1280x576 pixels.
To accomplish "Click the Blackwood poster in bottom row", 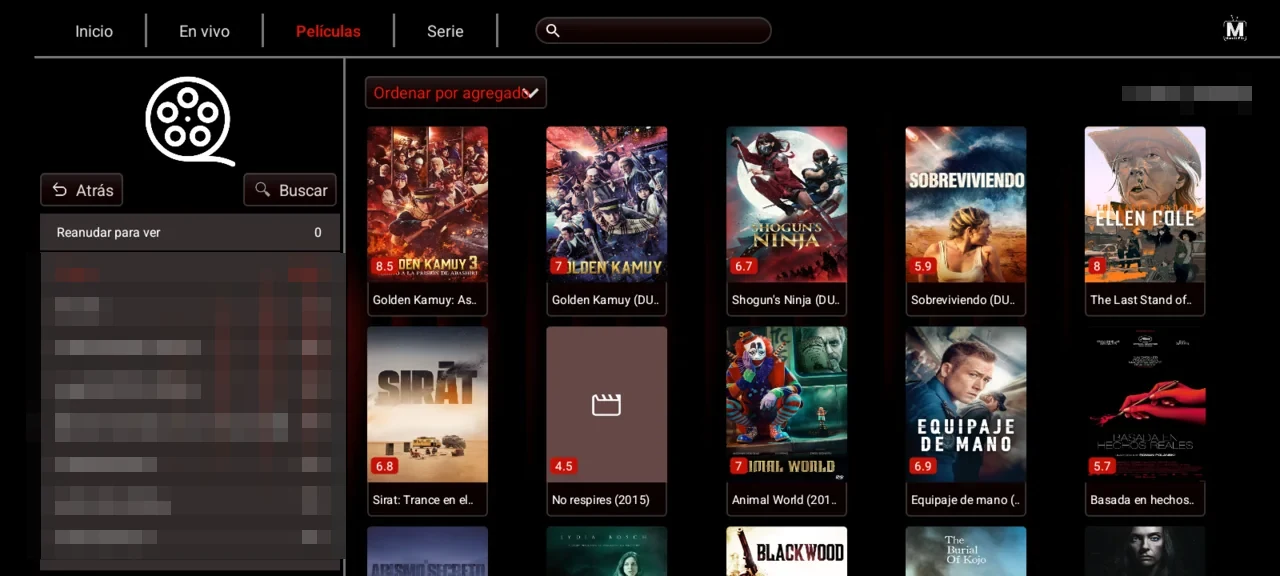I will [787, 551].
